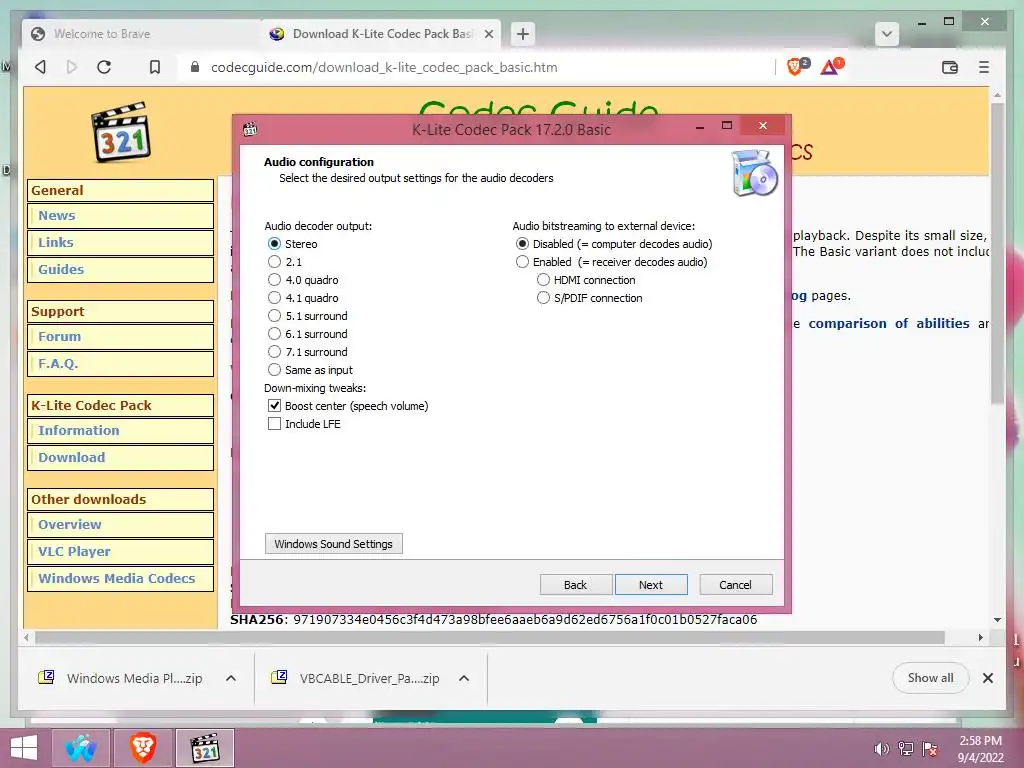
Task: Select Same as input output option
Action: point(310,370)
